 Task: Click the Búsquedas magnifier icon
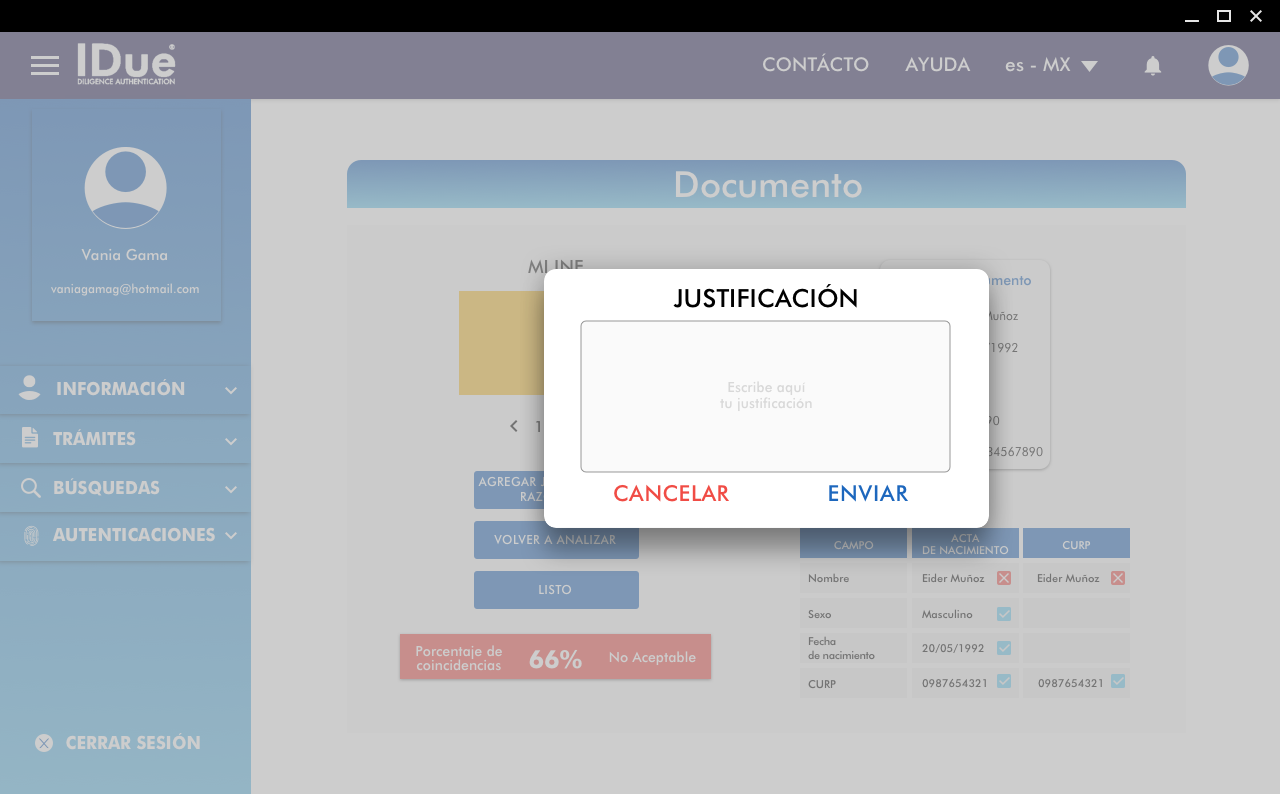[30, 488]
